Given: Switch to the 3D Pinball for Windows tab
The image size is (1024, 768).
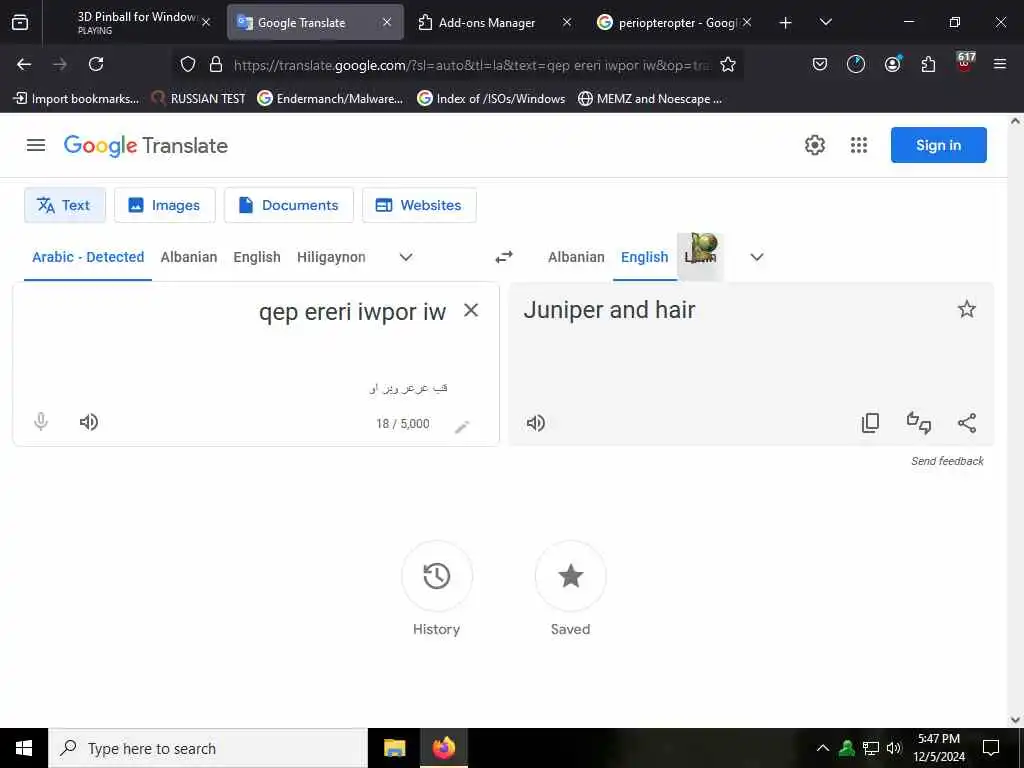Looking at the screenshot, I should (x=136, y=22).
